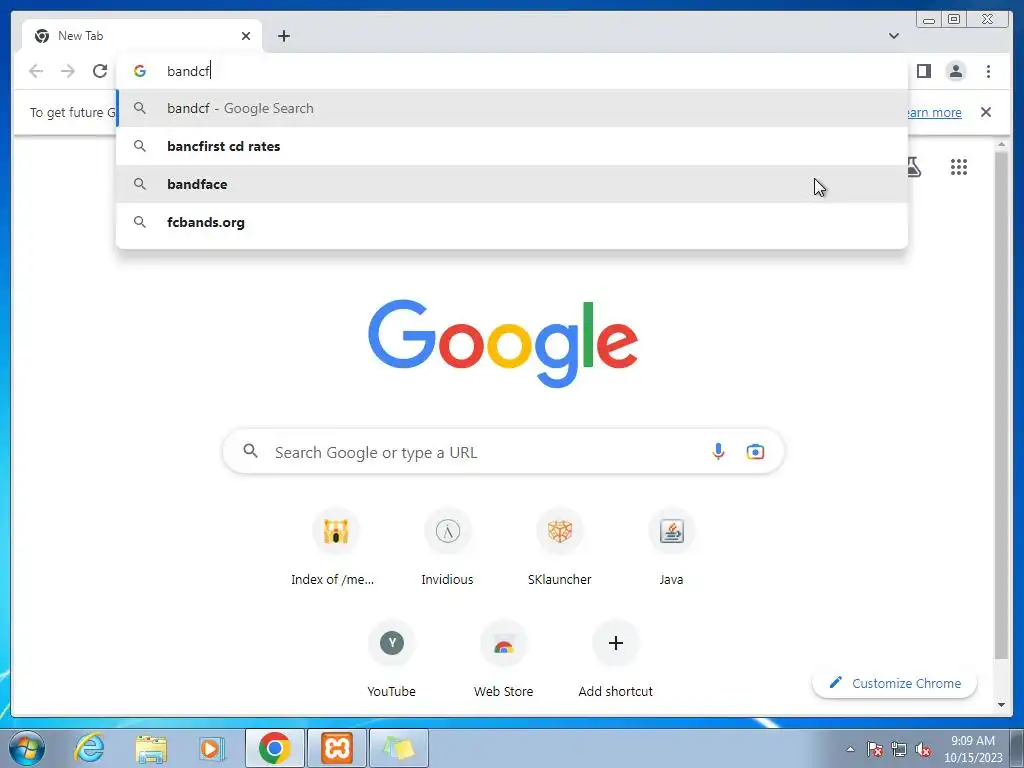This screenshot has width=1024, height=768.
Task: Open the clock showing 9:09 AM
Action: pos(973,749)
